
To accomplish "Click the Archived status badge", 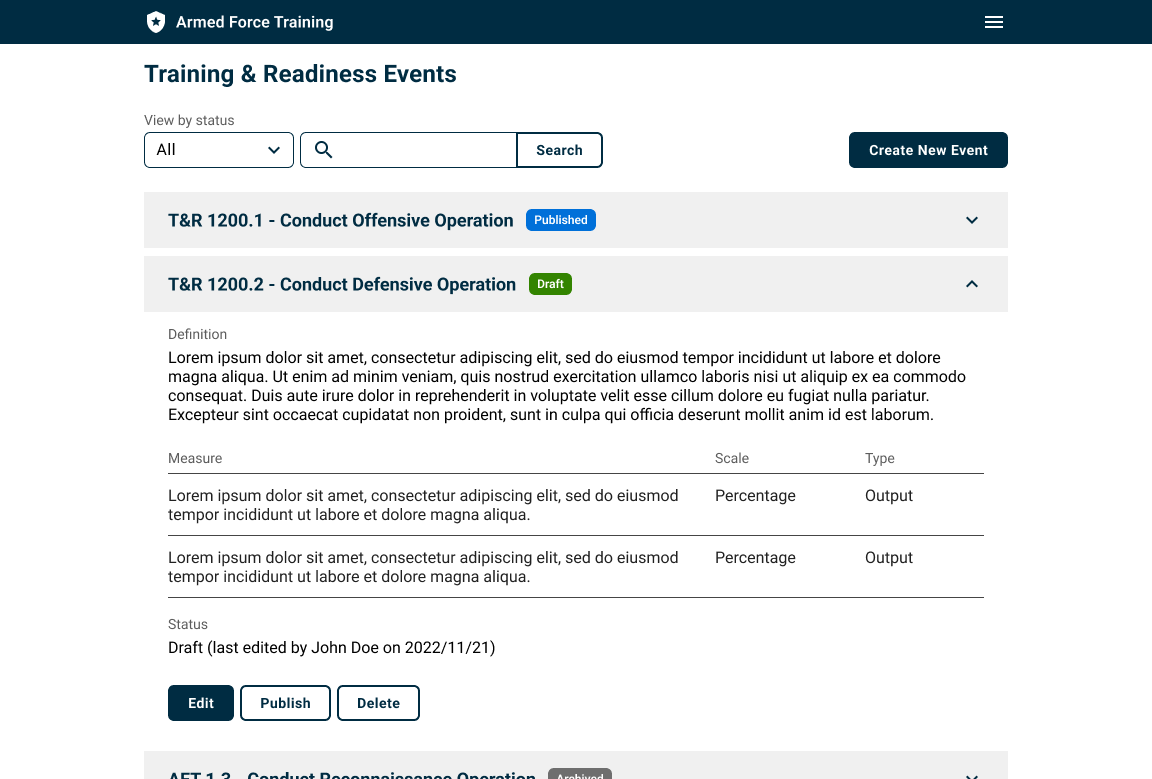I will click(x=580, y=775).
